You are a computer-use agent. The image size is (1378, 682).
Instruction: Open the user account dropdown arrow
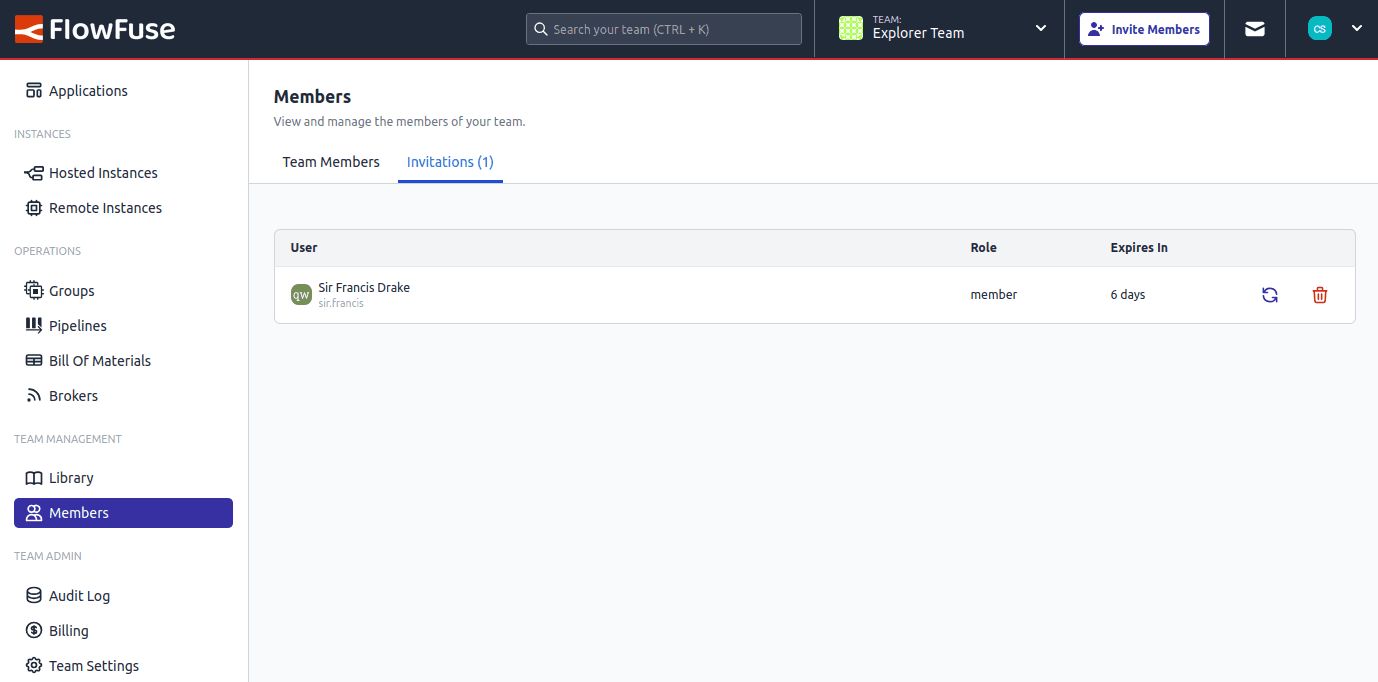click(x=1357, y=28)
